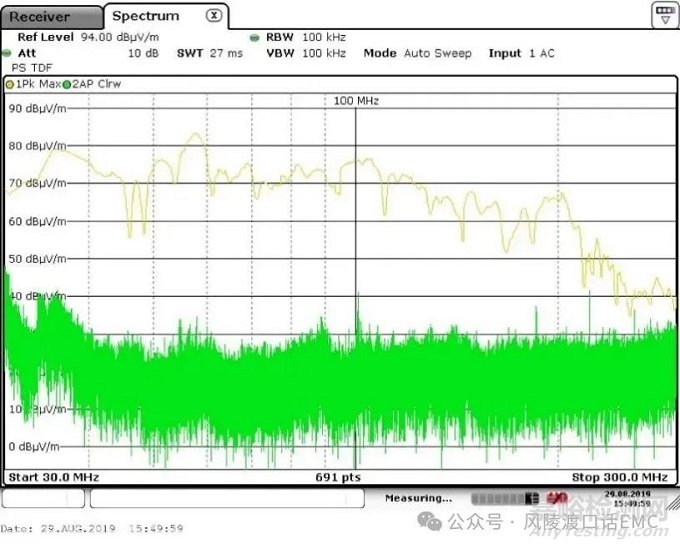The width and height of the screenshot is (680, 549).
Task: Click the Input 1 AC setting
Action: [521, 53]
